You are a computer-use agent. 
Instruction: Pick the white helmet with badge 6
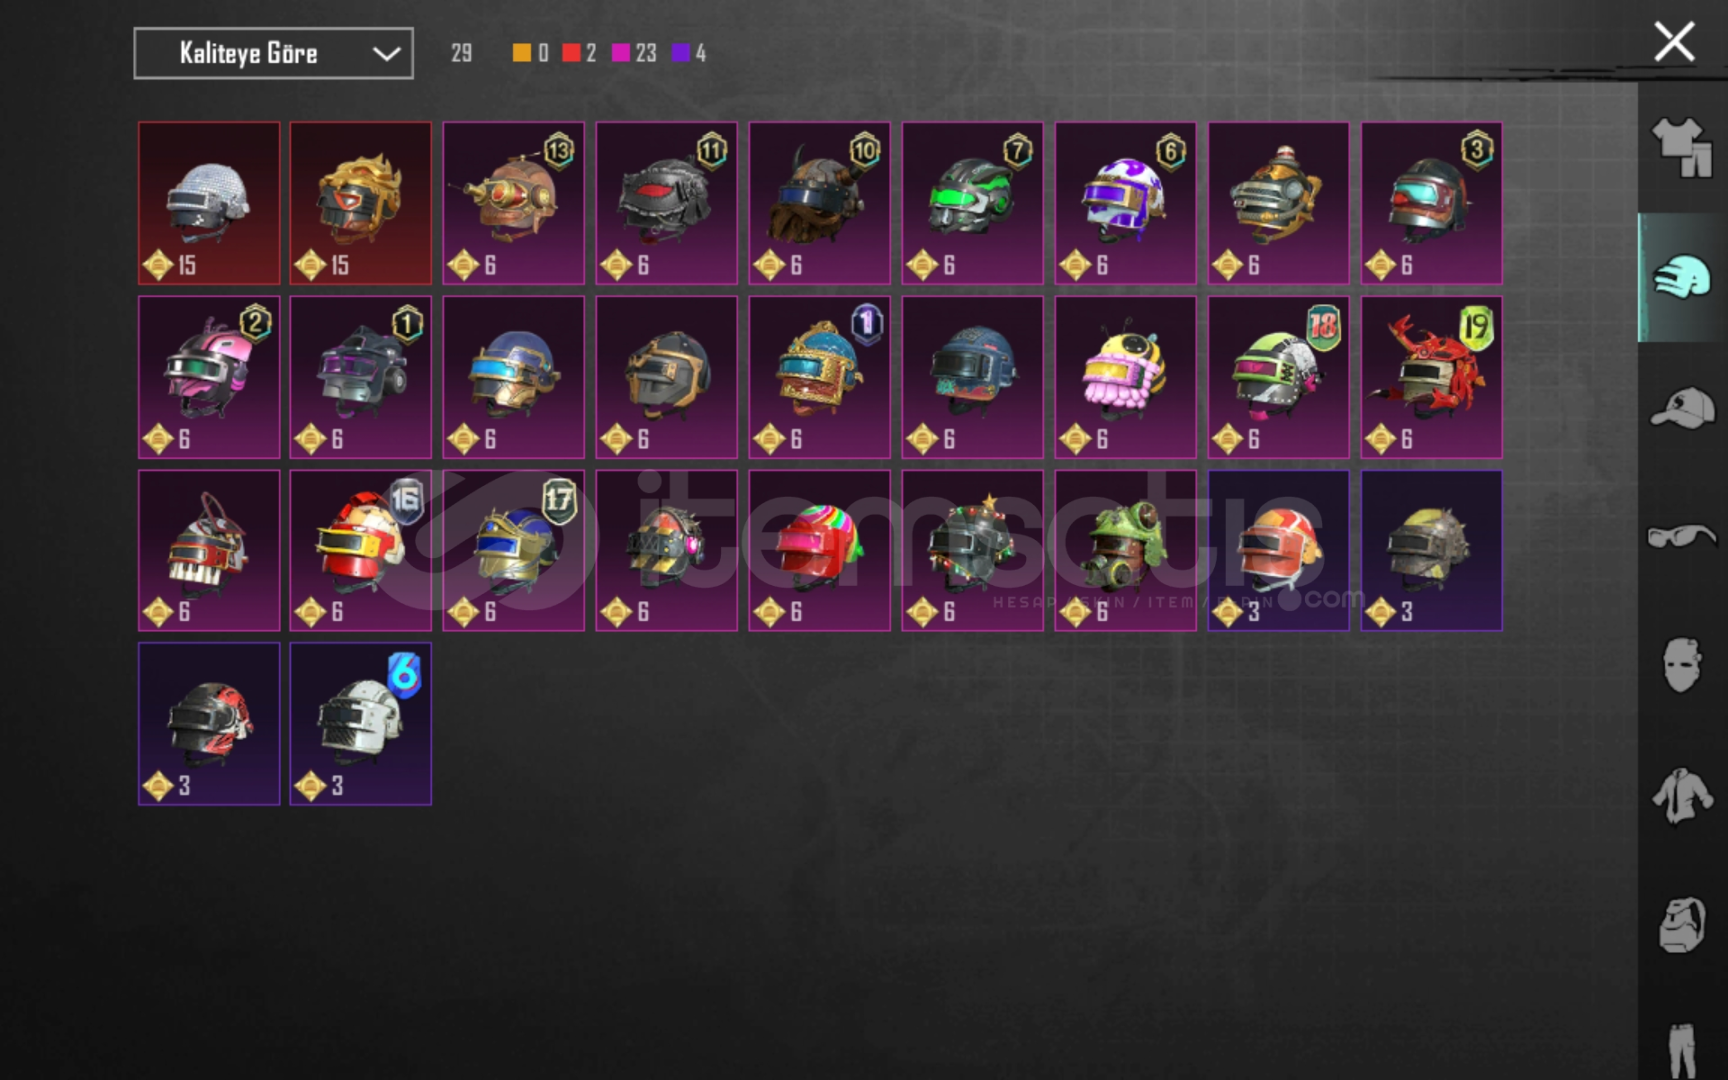[x=361, y=724]
